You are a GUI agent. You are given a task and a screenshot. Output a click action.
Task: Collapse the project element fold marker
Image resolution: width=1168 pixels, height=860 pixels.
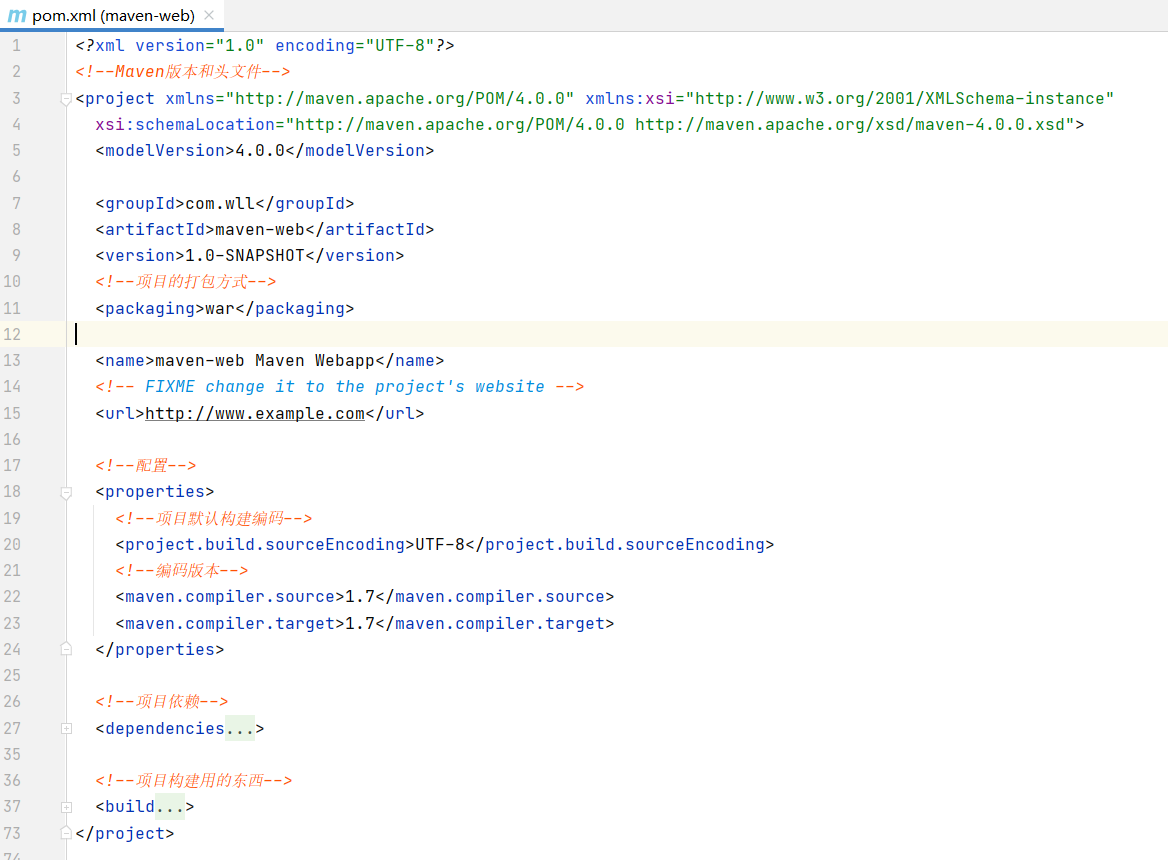tap(66, 98)
